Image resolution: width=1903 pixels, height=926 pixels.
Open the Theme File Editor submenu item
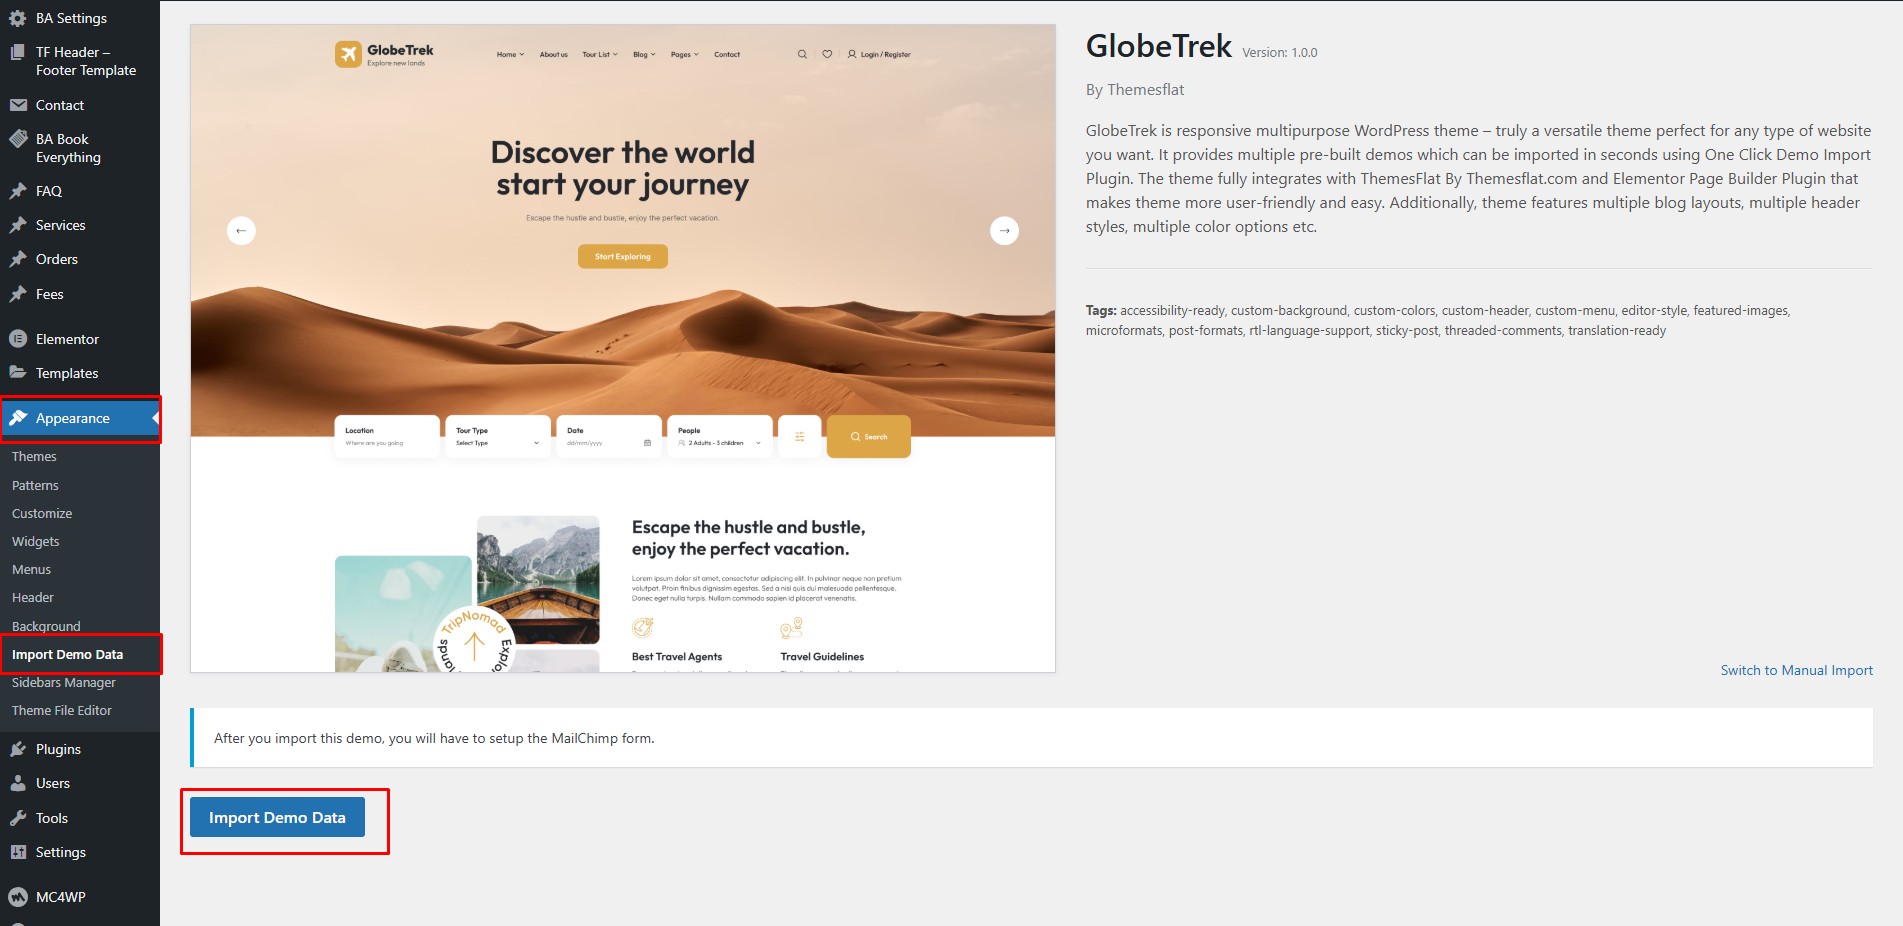pos(62,710)
